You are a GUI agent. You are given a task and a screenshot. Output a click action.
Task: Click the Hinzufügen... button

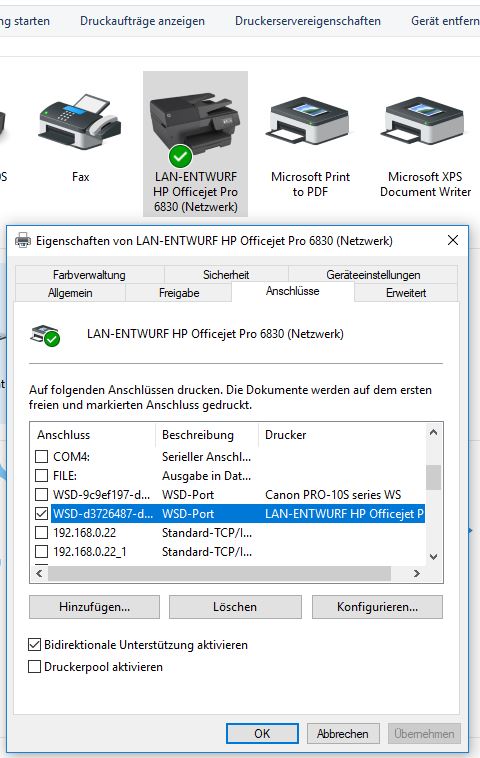point(94,607)
